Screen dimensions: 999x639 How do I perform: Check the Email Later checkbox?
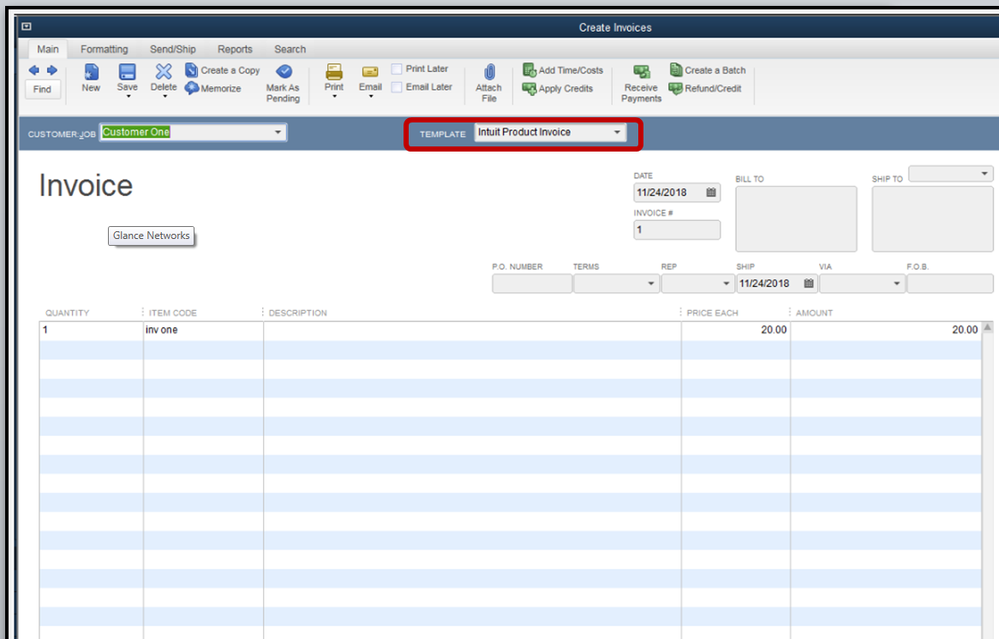click(x=397, y=88)
